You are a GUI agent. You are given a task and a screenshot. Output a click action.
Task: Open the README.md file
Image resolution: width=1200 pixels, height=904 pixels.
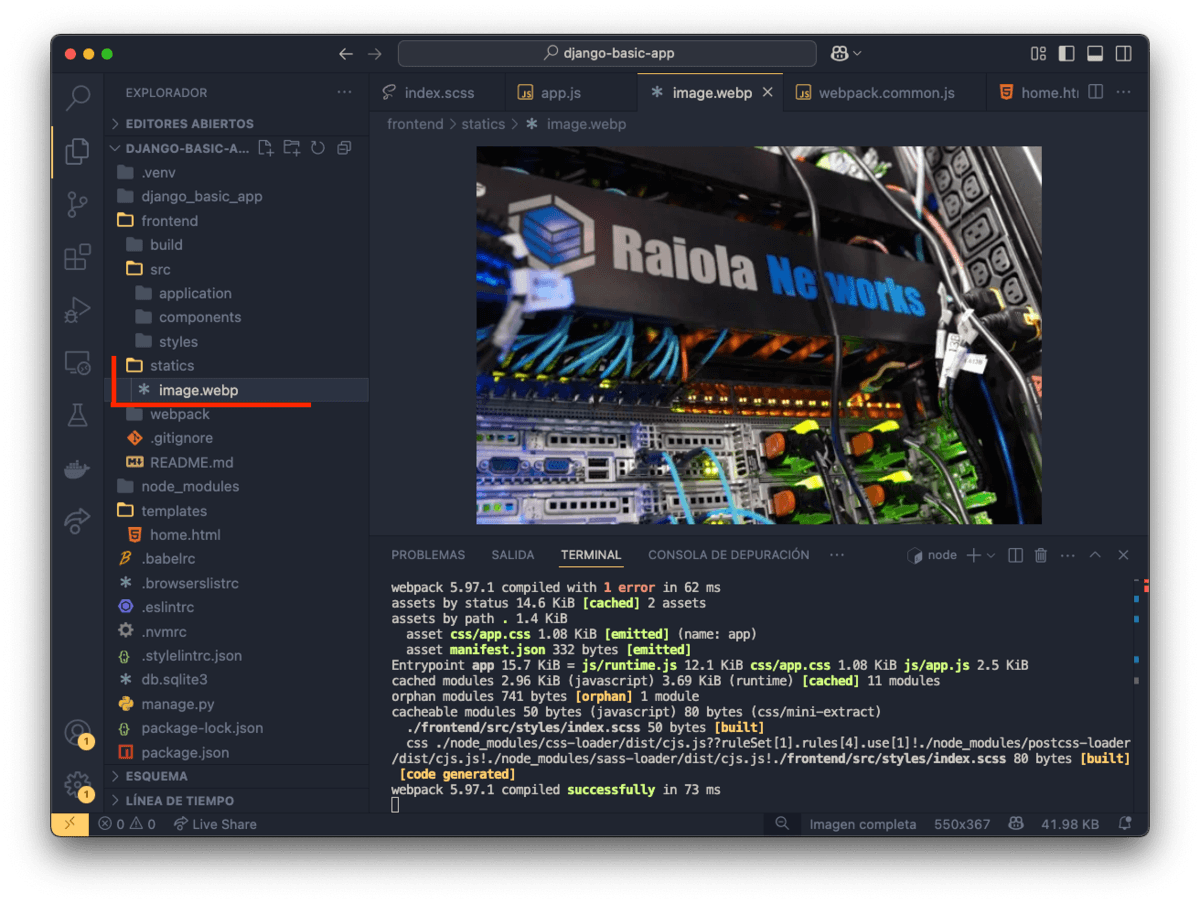pos(237,462)
